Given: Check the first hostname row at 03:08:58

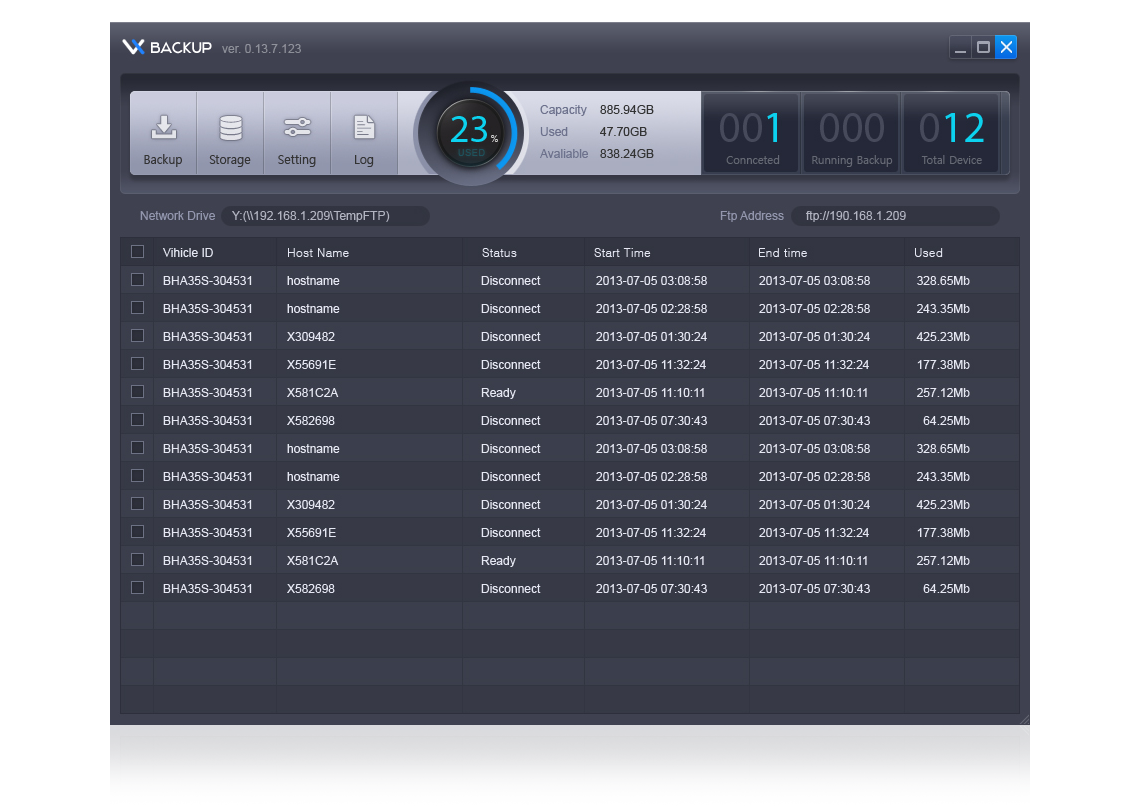Looking at the screenshot, I should (x=137, y=280).
